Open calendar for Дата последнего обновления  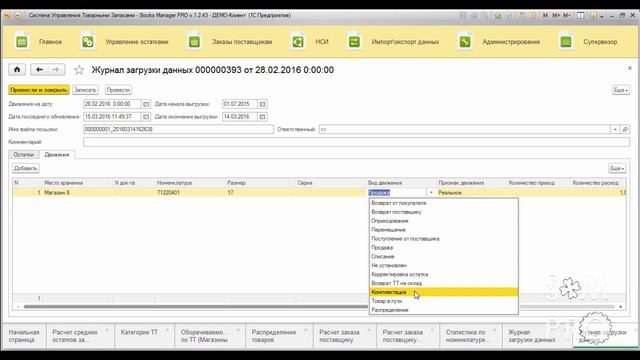(x=146, y=117)
